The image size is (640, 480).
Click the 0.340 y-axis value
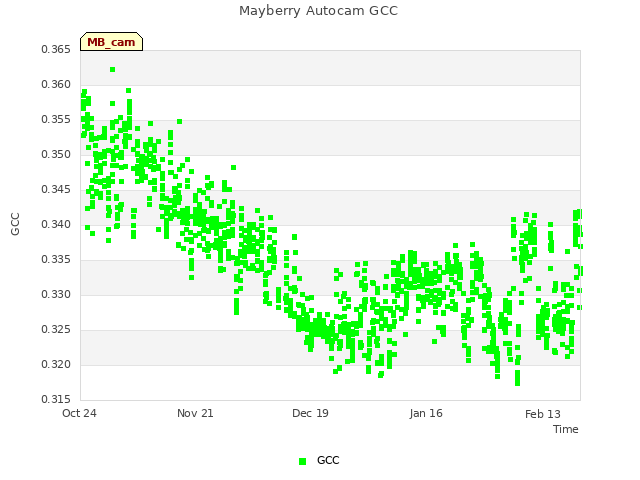tap(56, 224)
